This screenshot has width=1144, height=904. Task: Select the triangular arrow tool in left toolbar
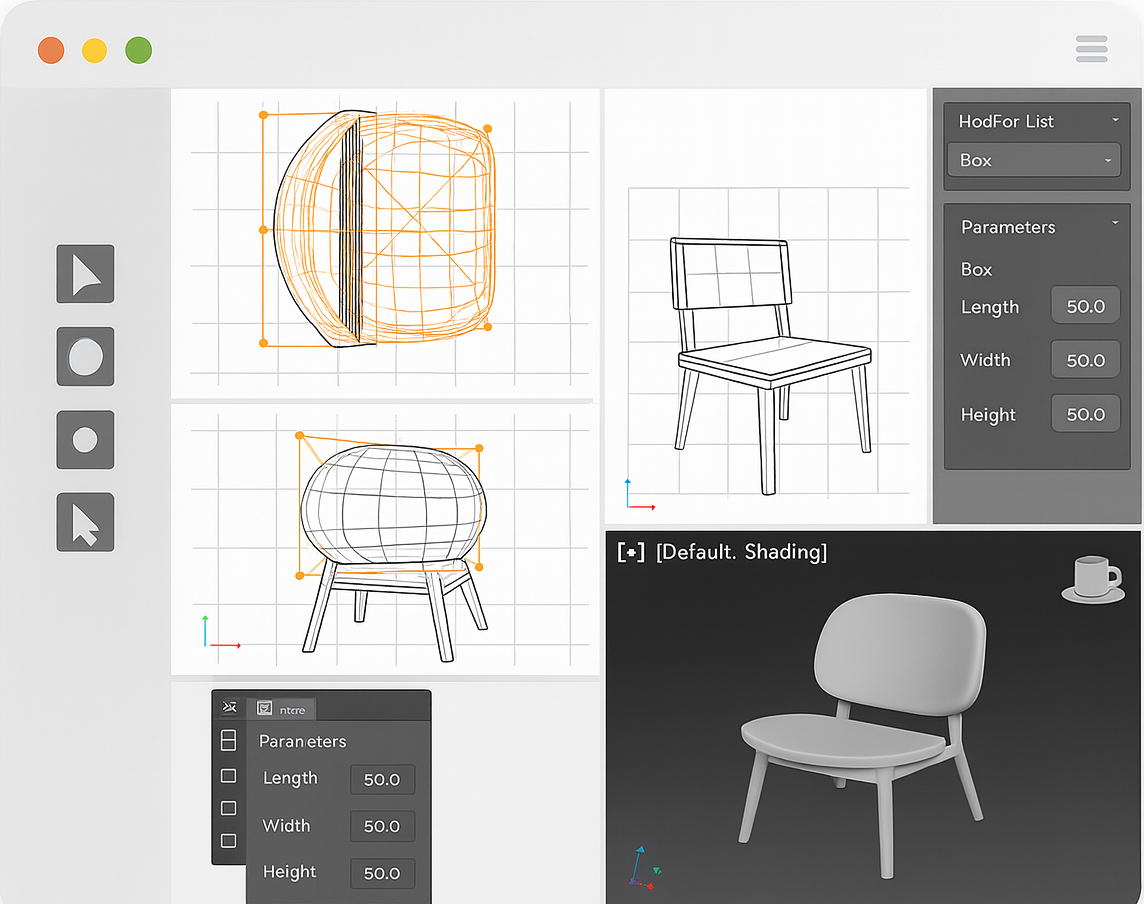click(85, 274)
